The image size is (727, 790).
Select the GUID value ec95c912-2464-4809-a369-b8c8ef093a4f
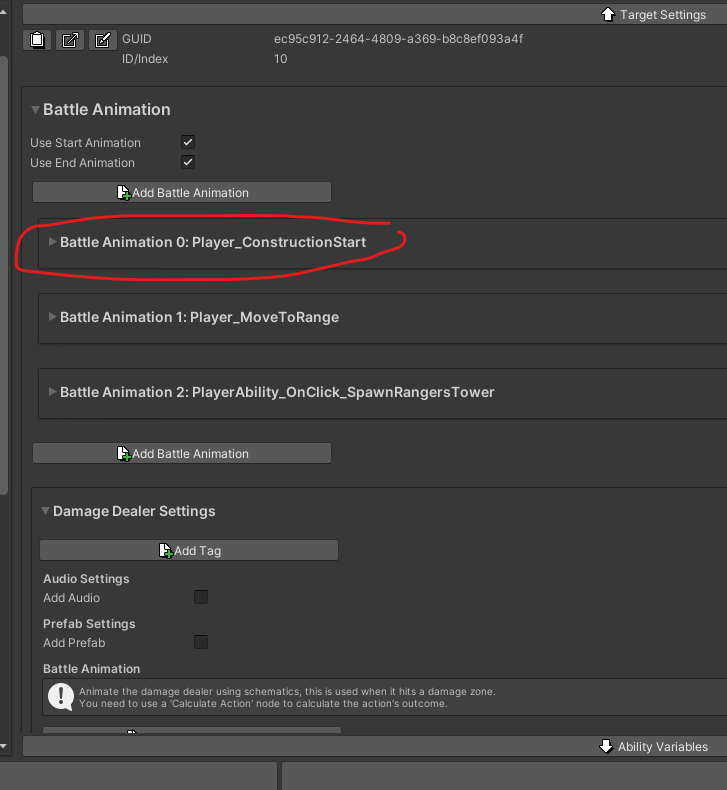click(399, 39)
